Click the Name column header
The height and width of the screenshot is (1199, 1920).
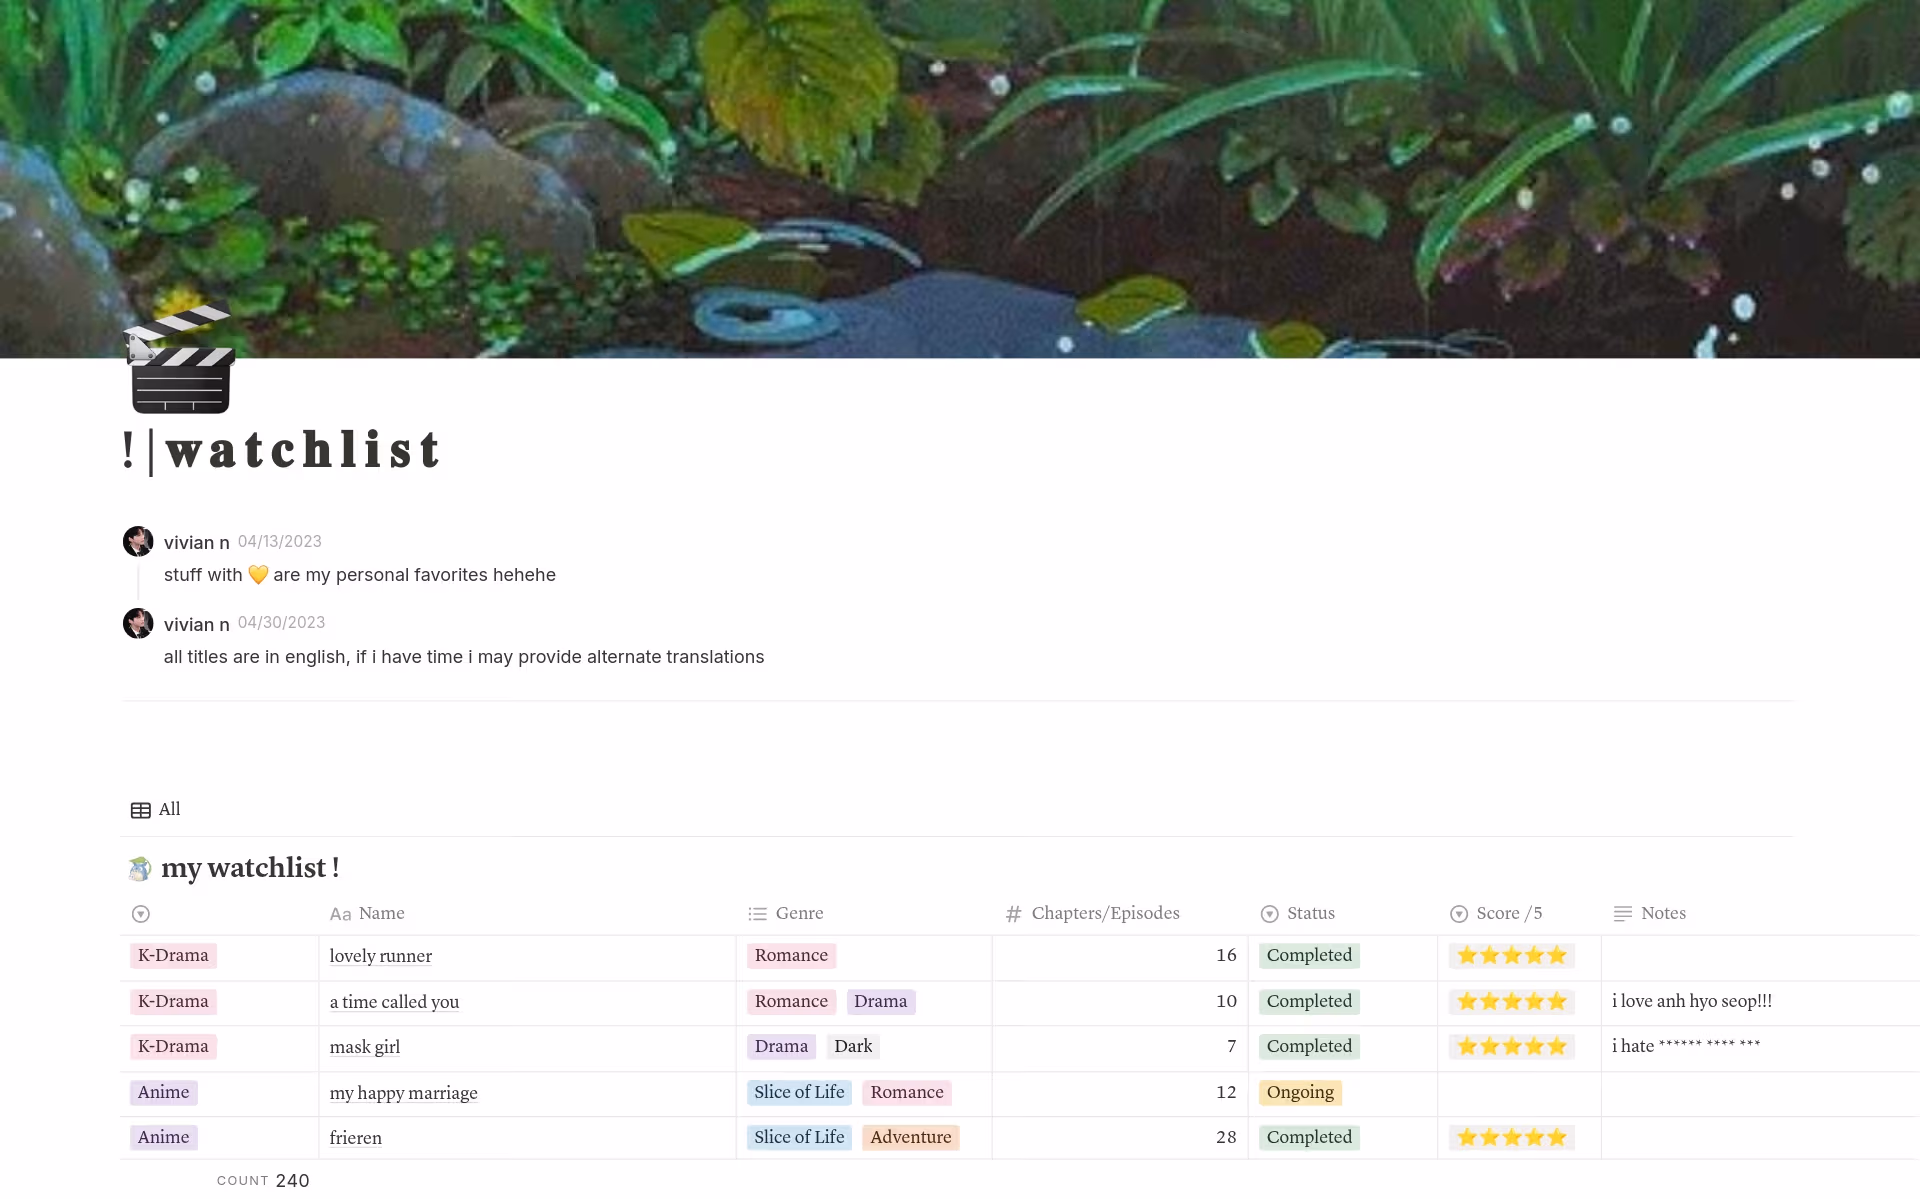coord(381,914)
